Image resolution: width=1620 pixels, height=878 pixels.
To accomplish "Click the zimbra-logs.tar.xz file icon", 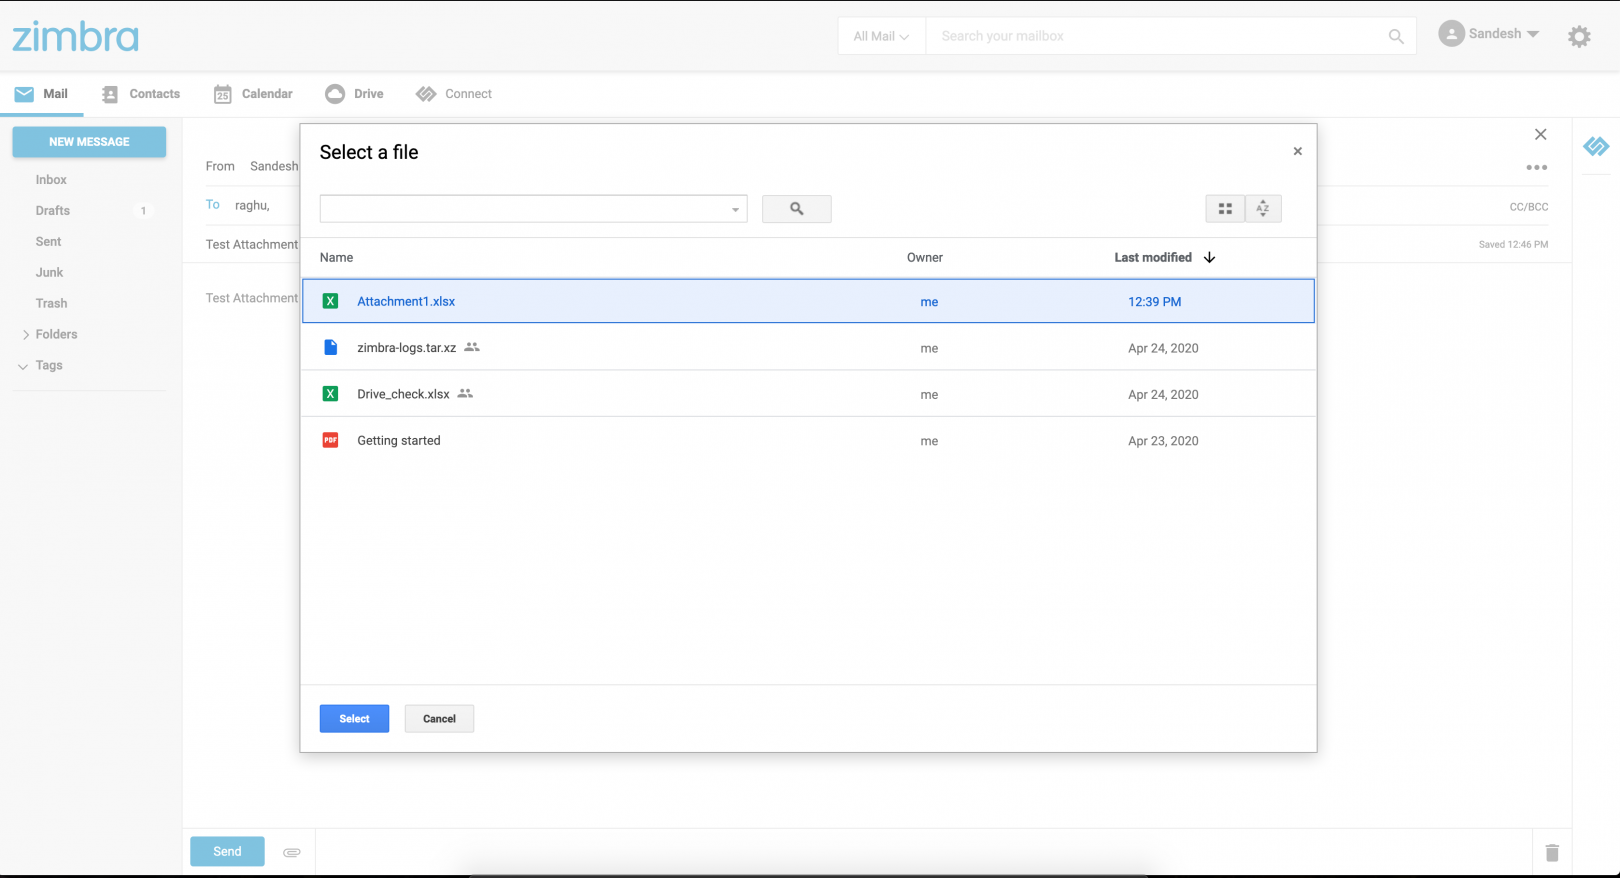I will (330, 347).
